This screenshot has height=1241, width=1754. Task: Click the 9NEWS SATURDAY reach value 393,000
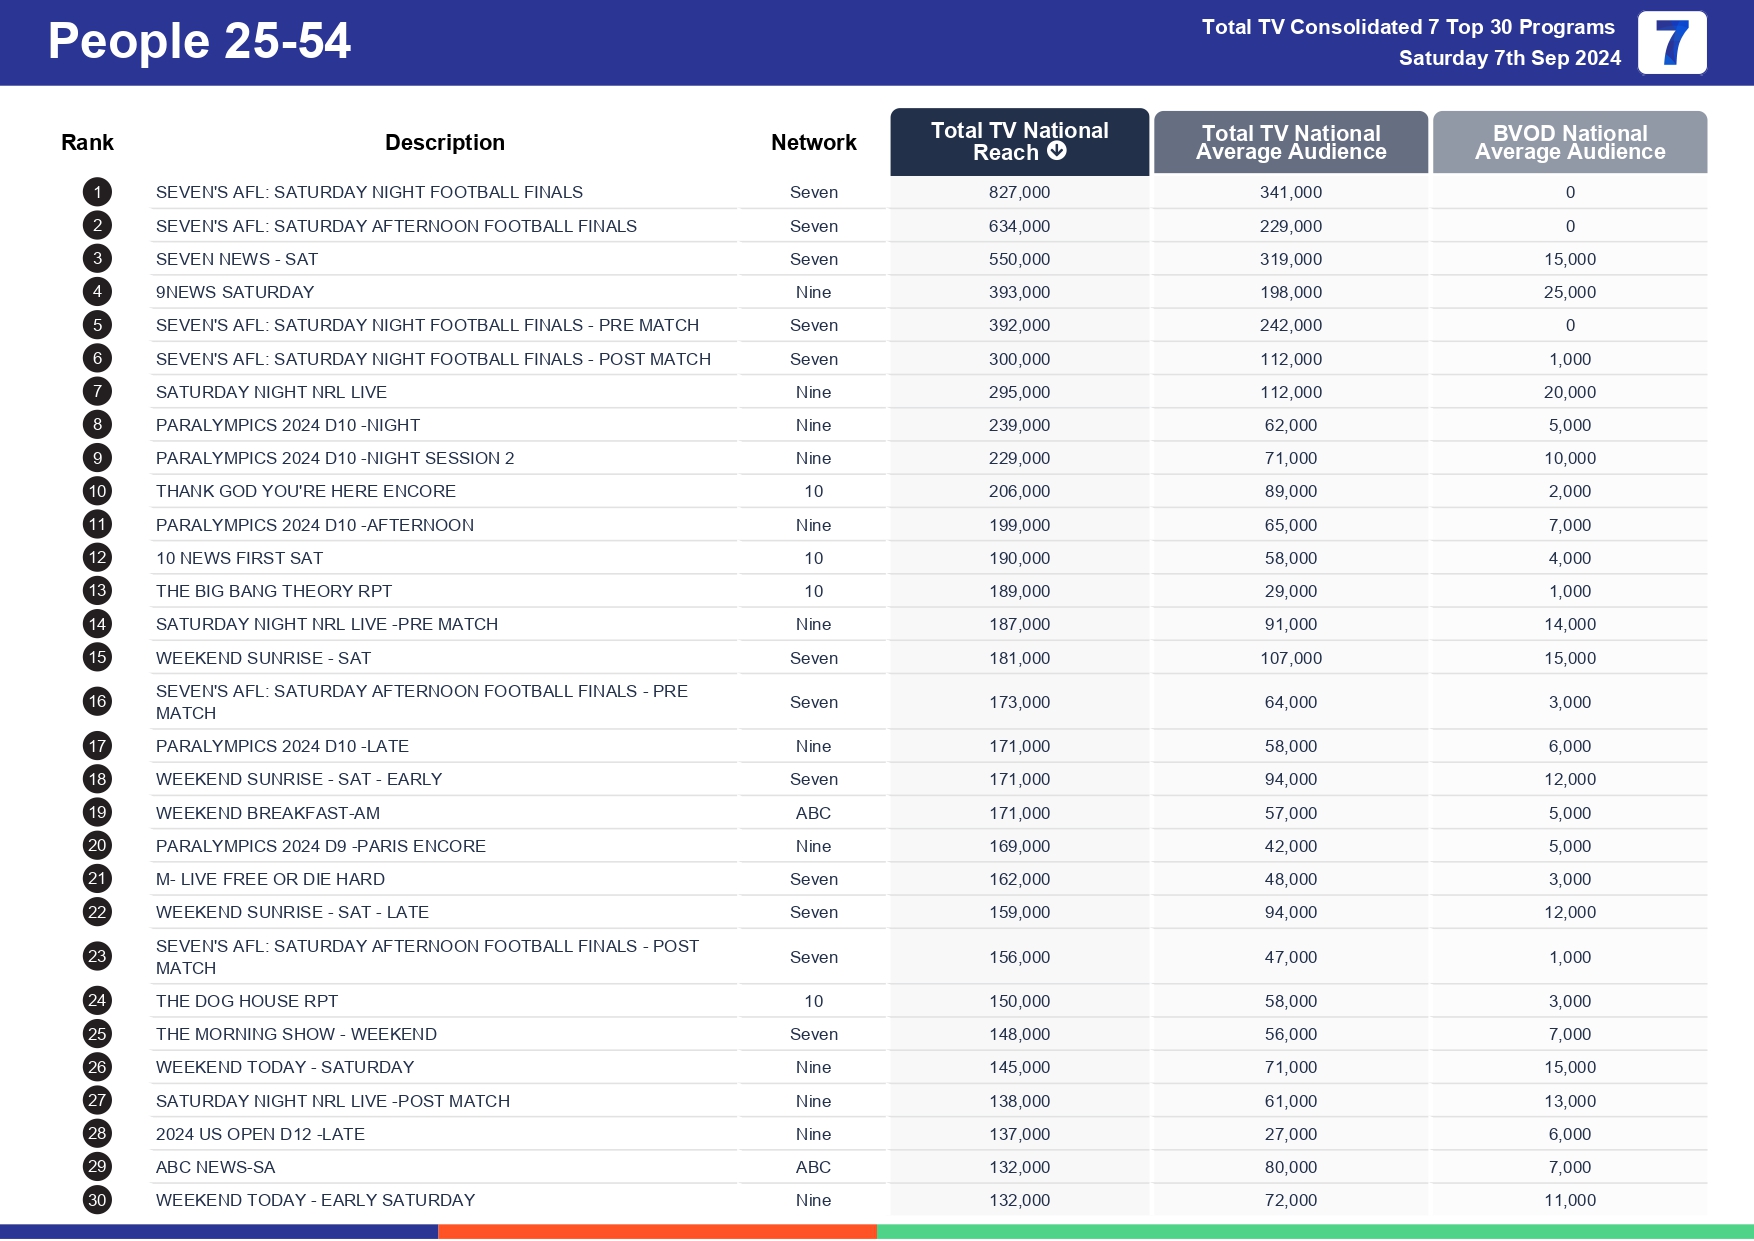coord(1018,292)
